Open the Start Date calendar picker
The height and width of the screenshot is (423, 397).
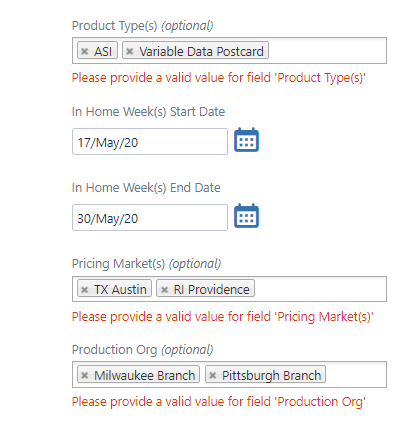coord(246,140)
